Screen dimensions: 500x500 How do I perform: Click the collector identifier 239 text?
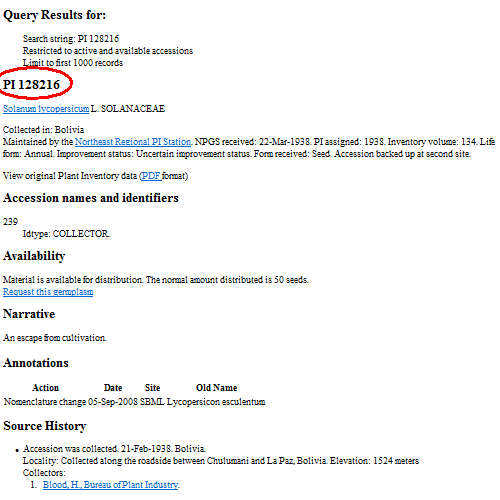click(x=10, y=222)
